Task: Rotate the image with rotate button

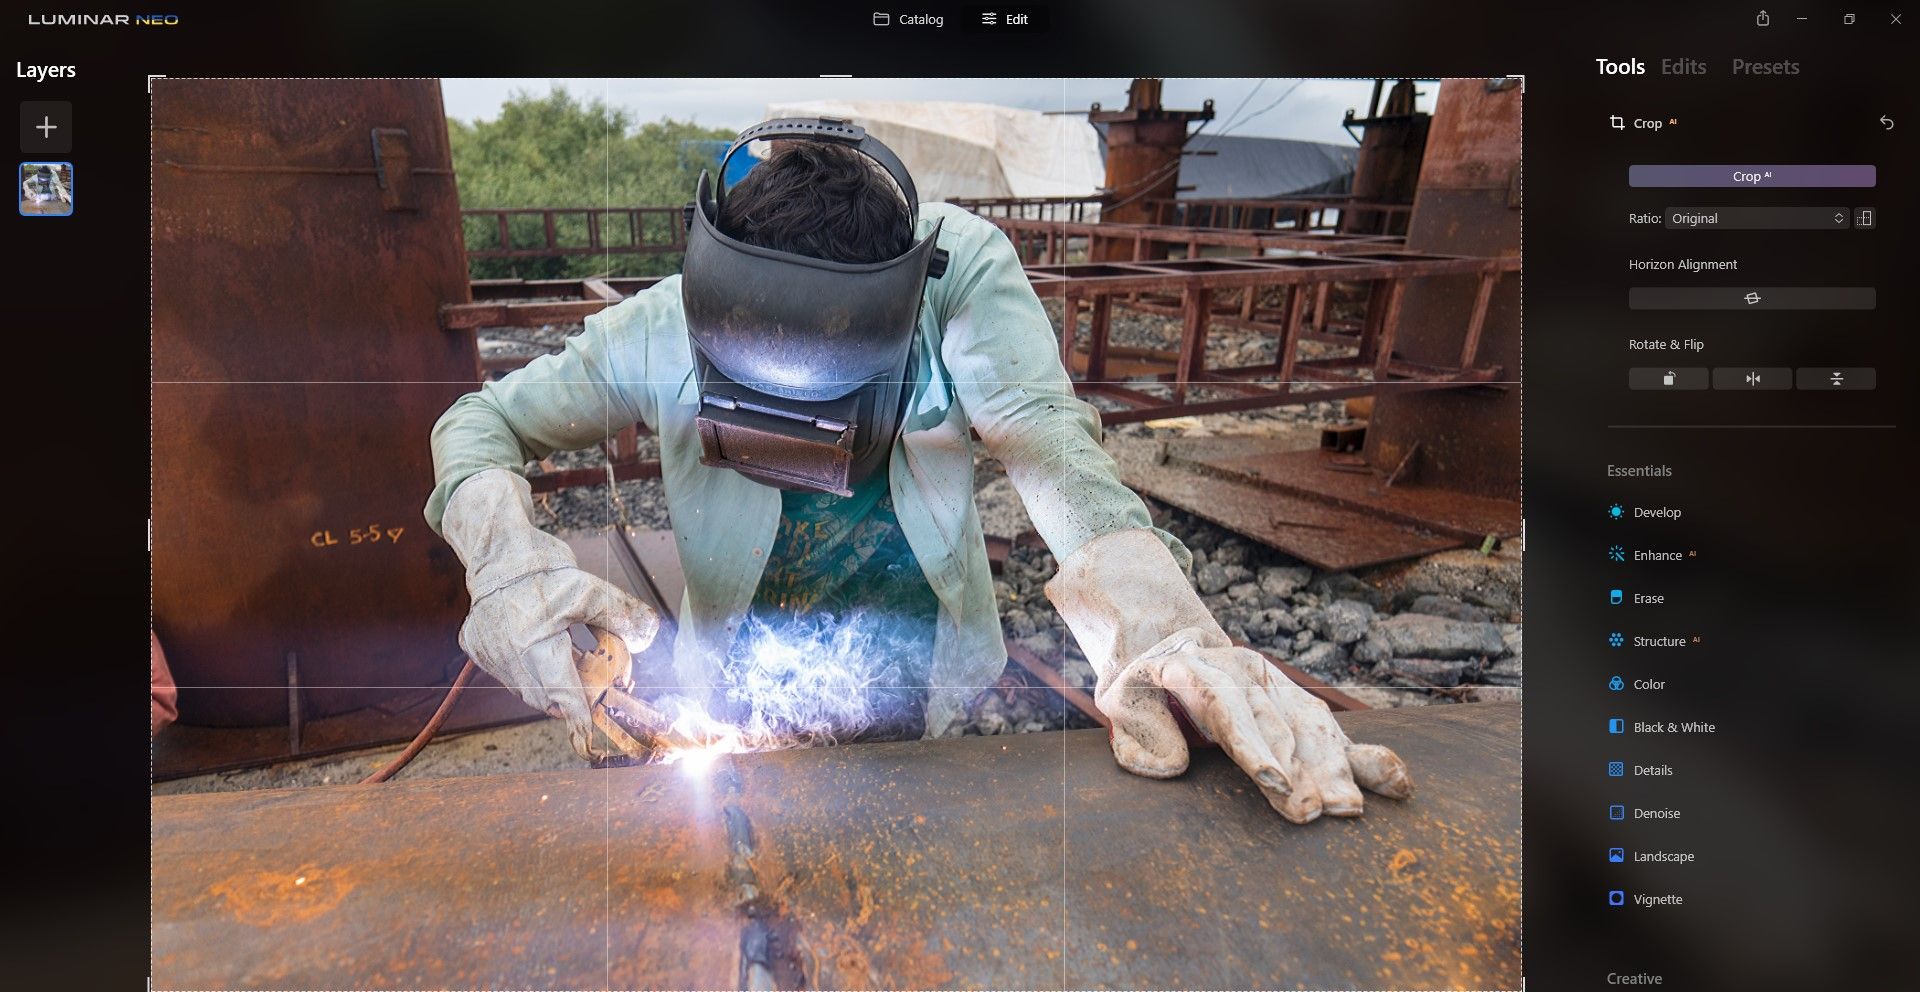Action: click(x=1668, y=379)
